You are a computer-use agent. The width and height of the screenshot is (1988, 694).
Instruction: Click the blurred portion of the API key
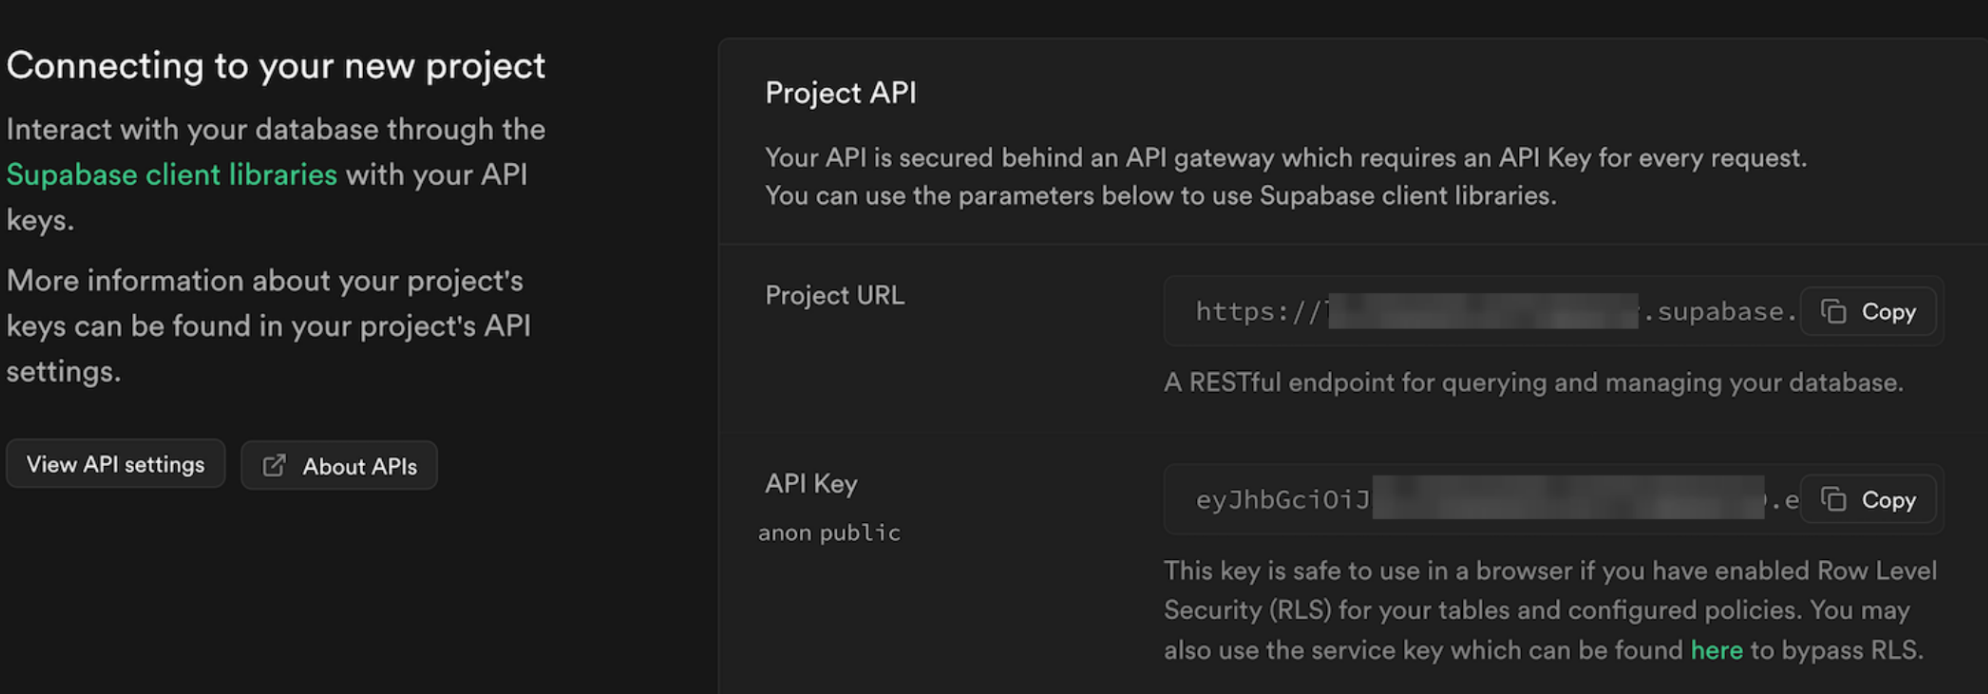click(x=1568, y=498)
